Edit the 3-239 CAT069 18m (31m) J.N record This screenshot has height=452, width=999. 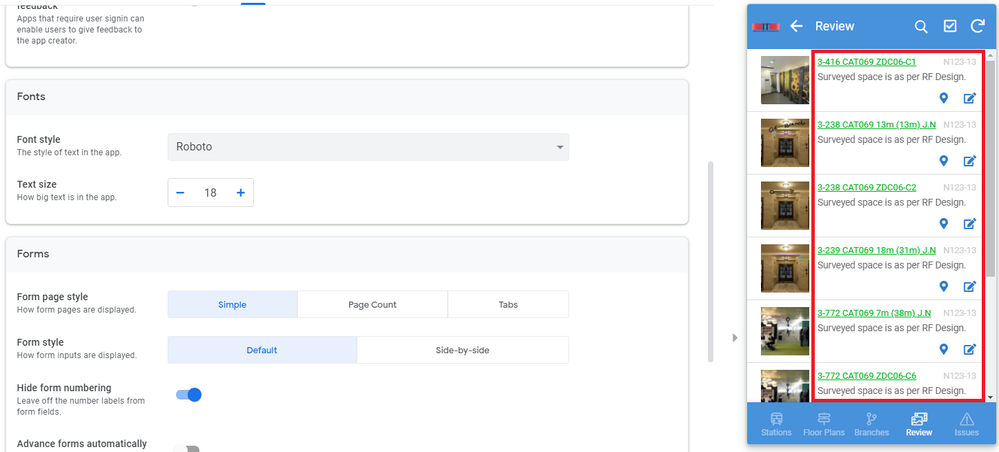click(x=970, y=286)
